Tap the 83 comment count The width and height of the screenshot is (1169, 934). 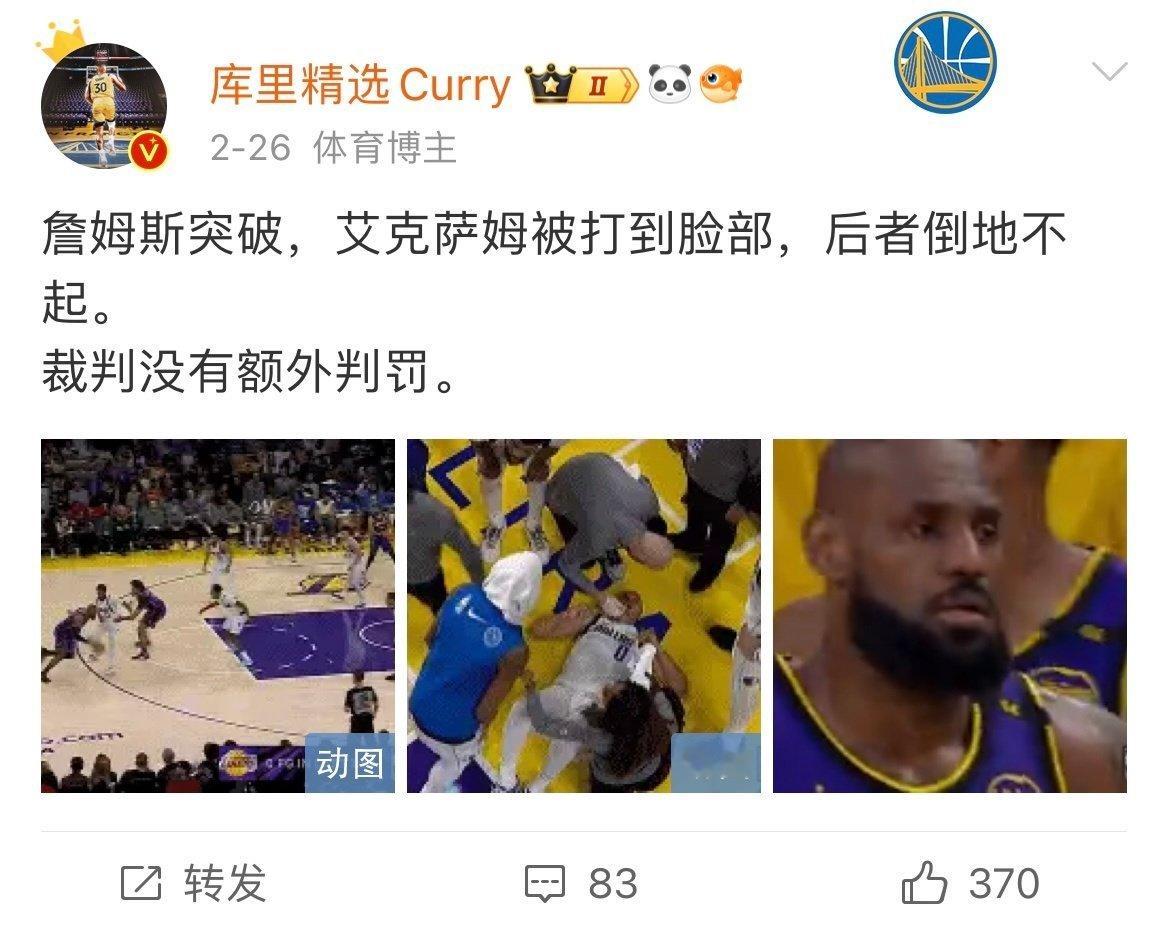click(x=613, y=884)
